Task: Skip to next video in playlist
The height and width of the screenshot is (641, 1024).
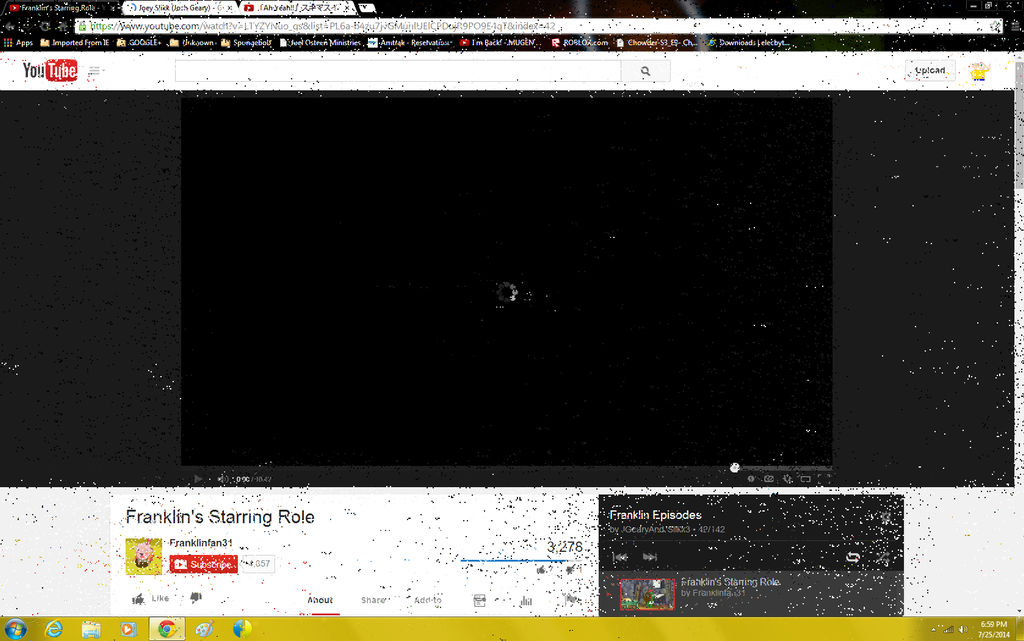Action: 650,557
